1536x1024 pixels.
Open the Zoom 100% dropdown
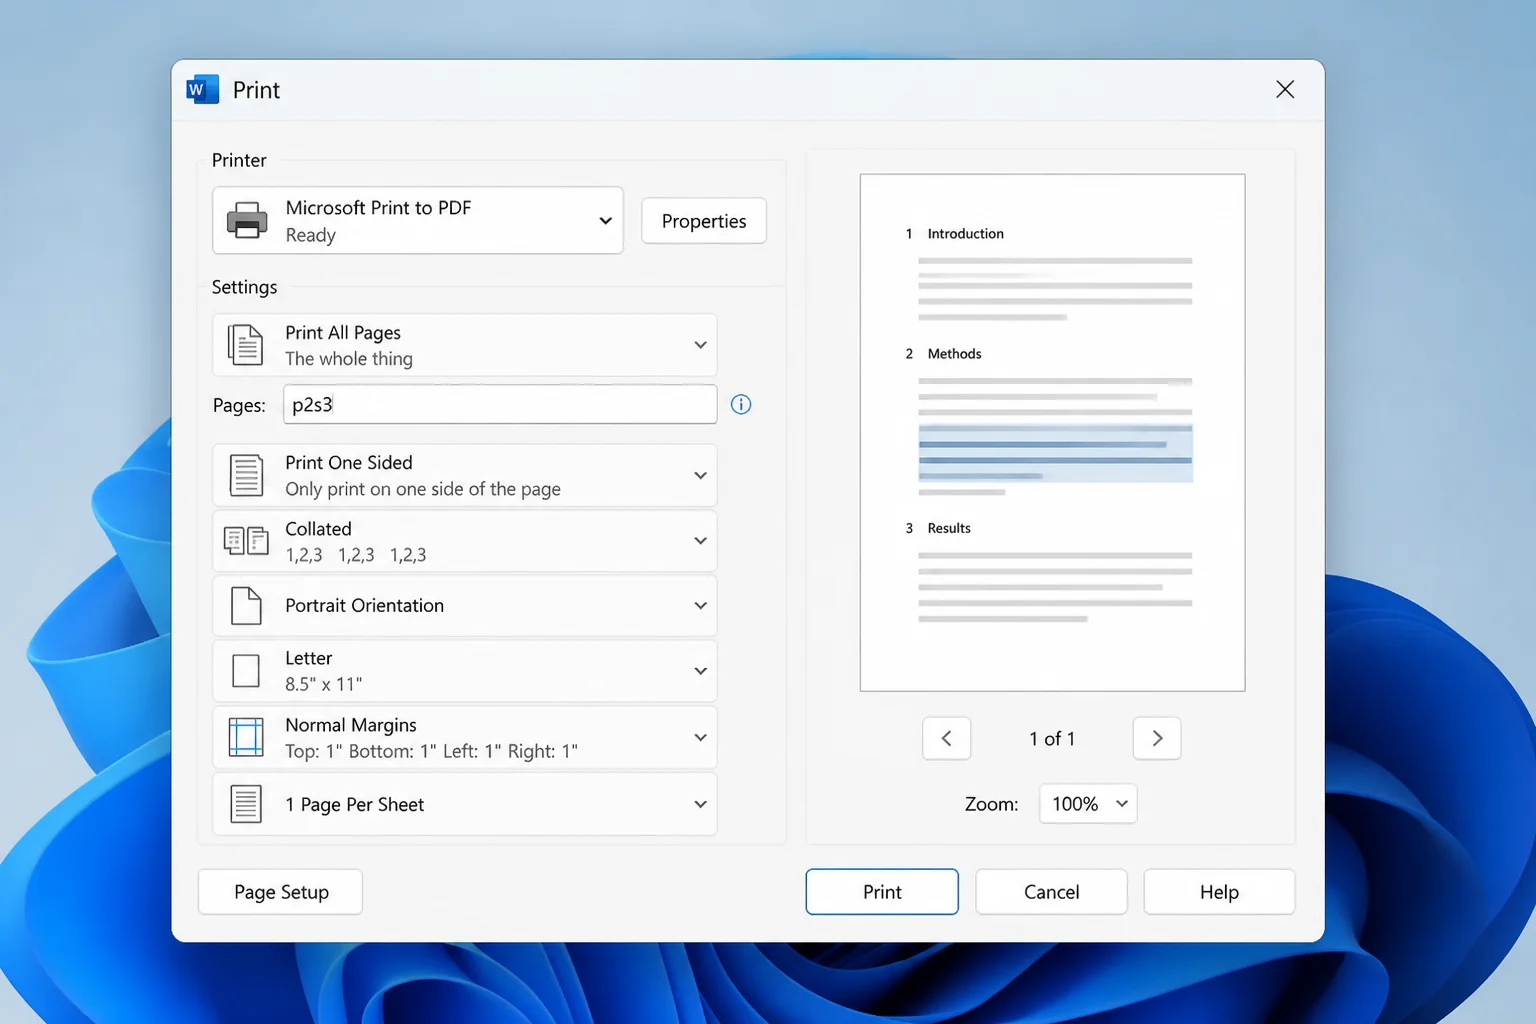[1088, 804]
